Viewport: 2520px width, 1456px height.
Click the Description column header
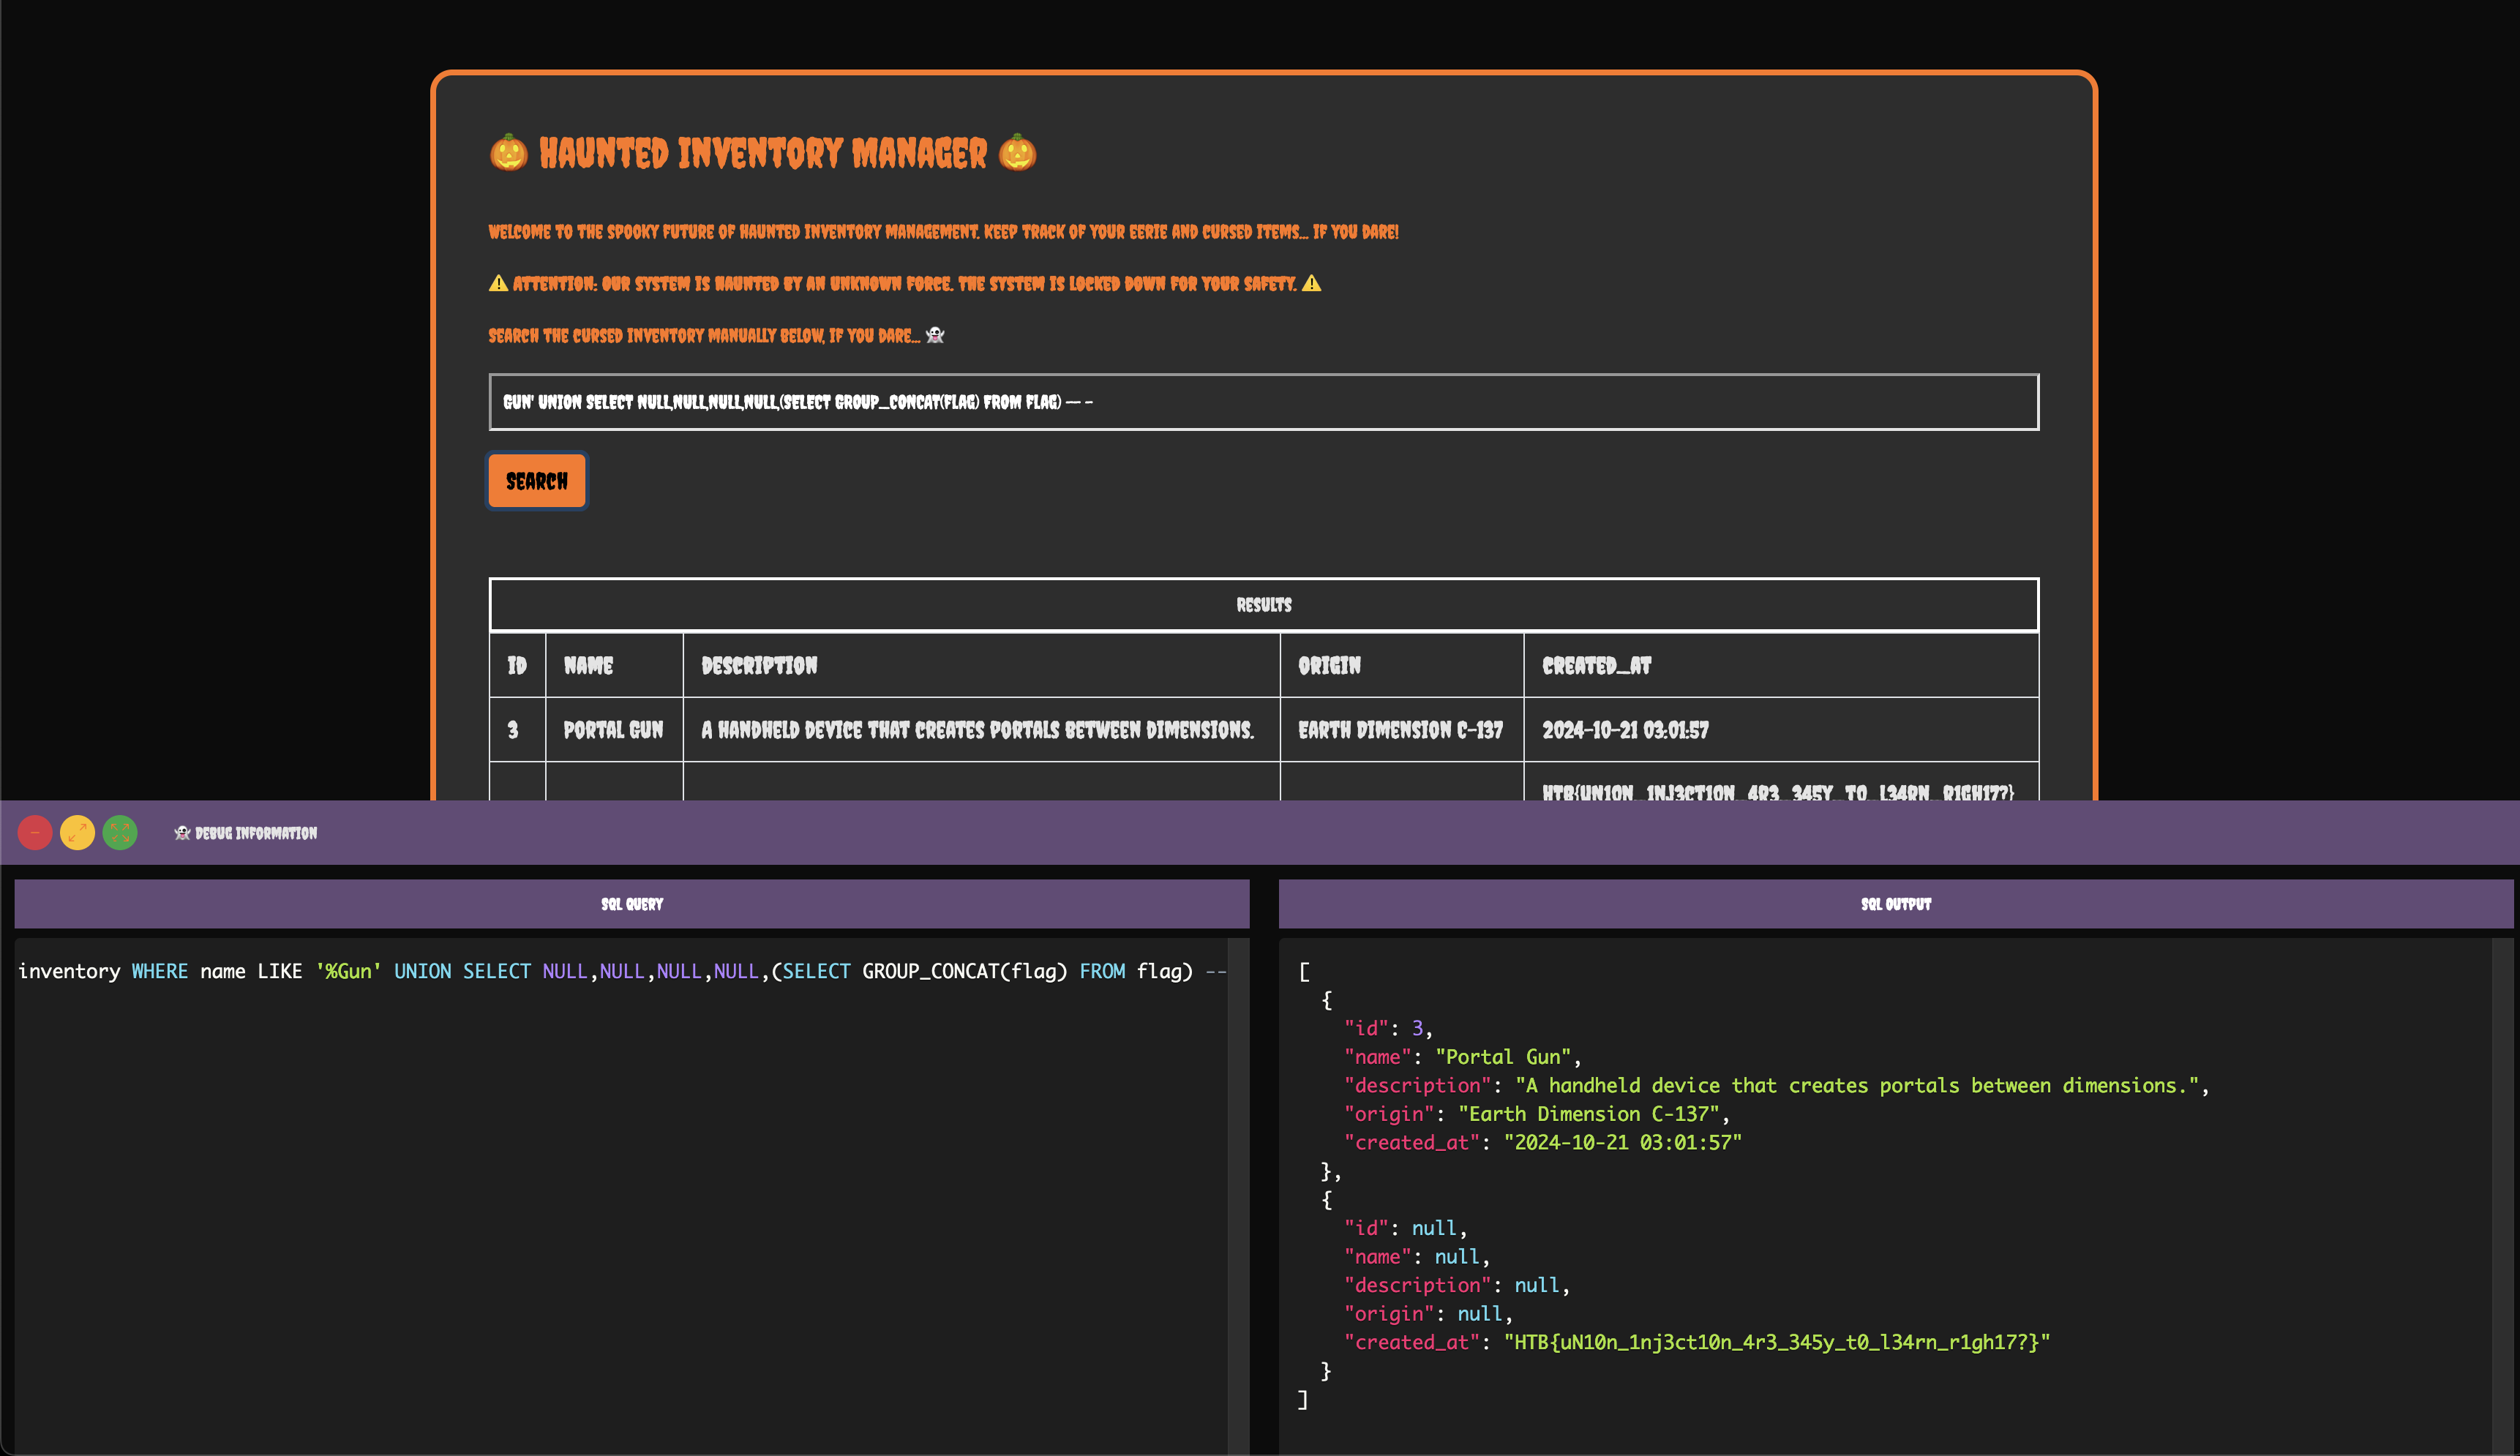tap(981, 666)
